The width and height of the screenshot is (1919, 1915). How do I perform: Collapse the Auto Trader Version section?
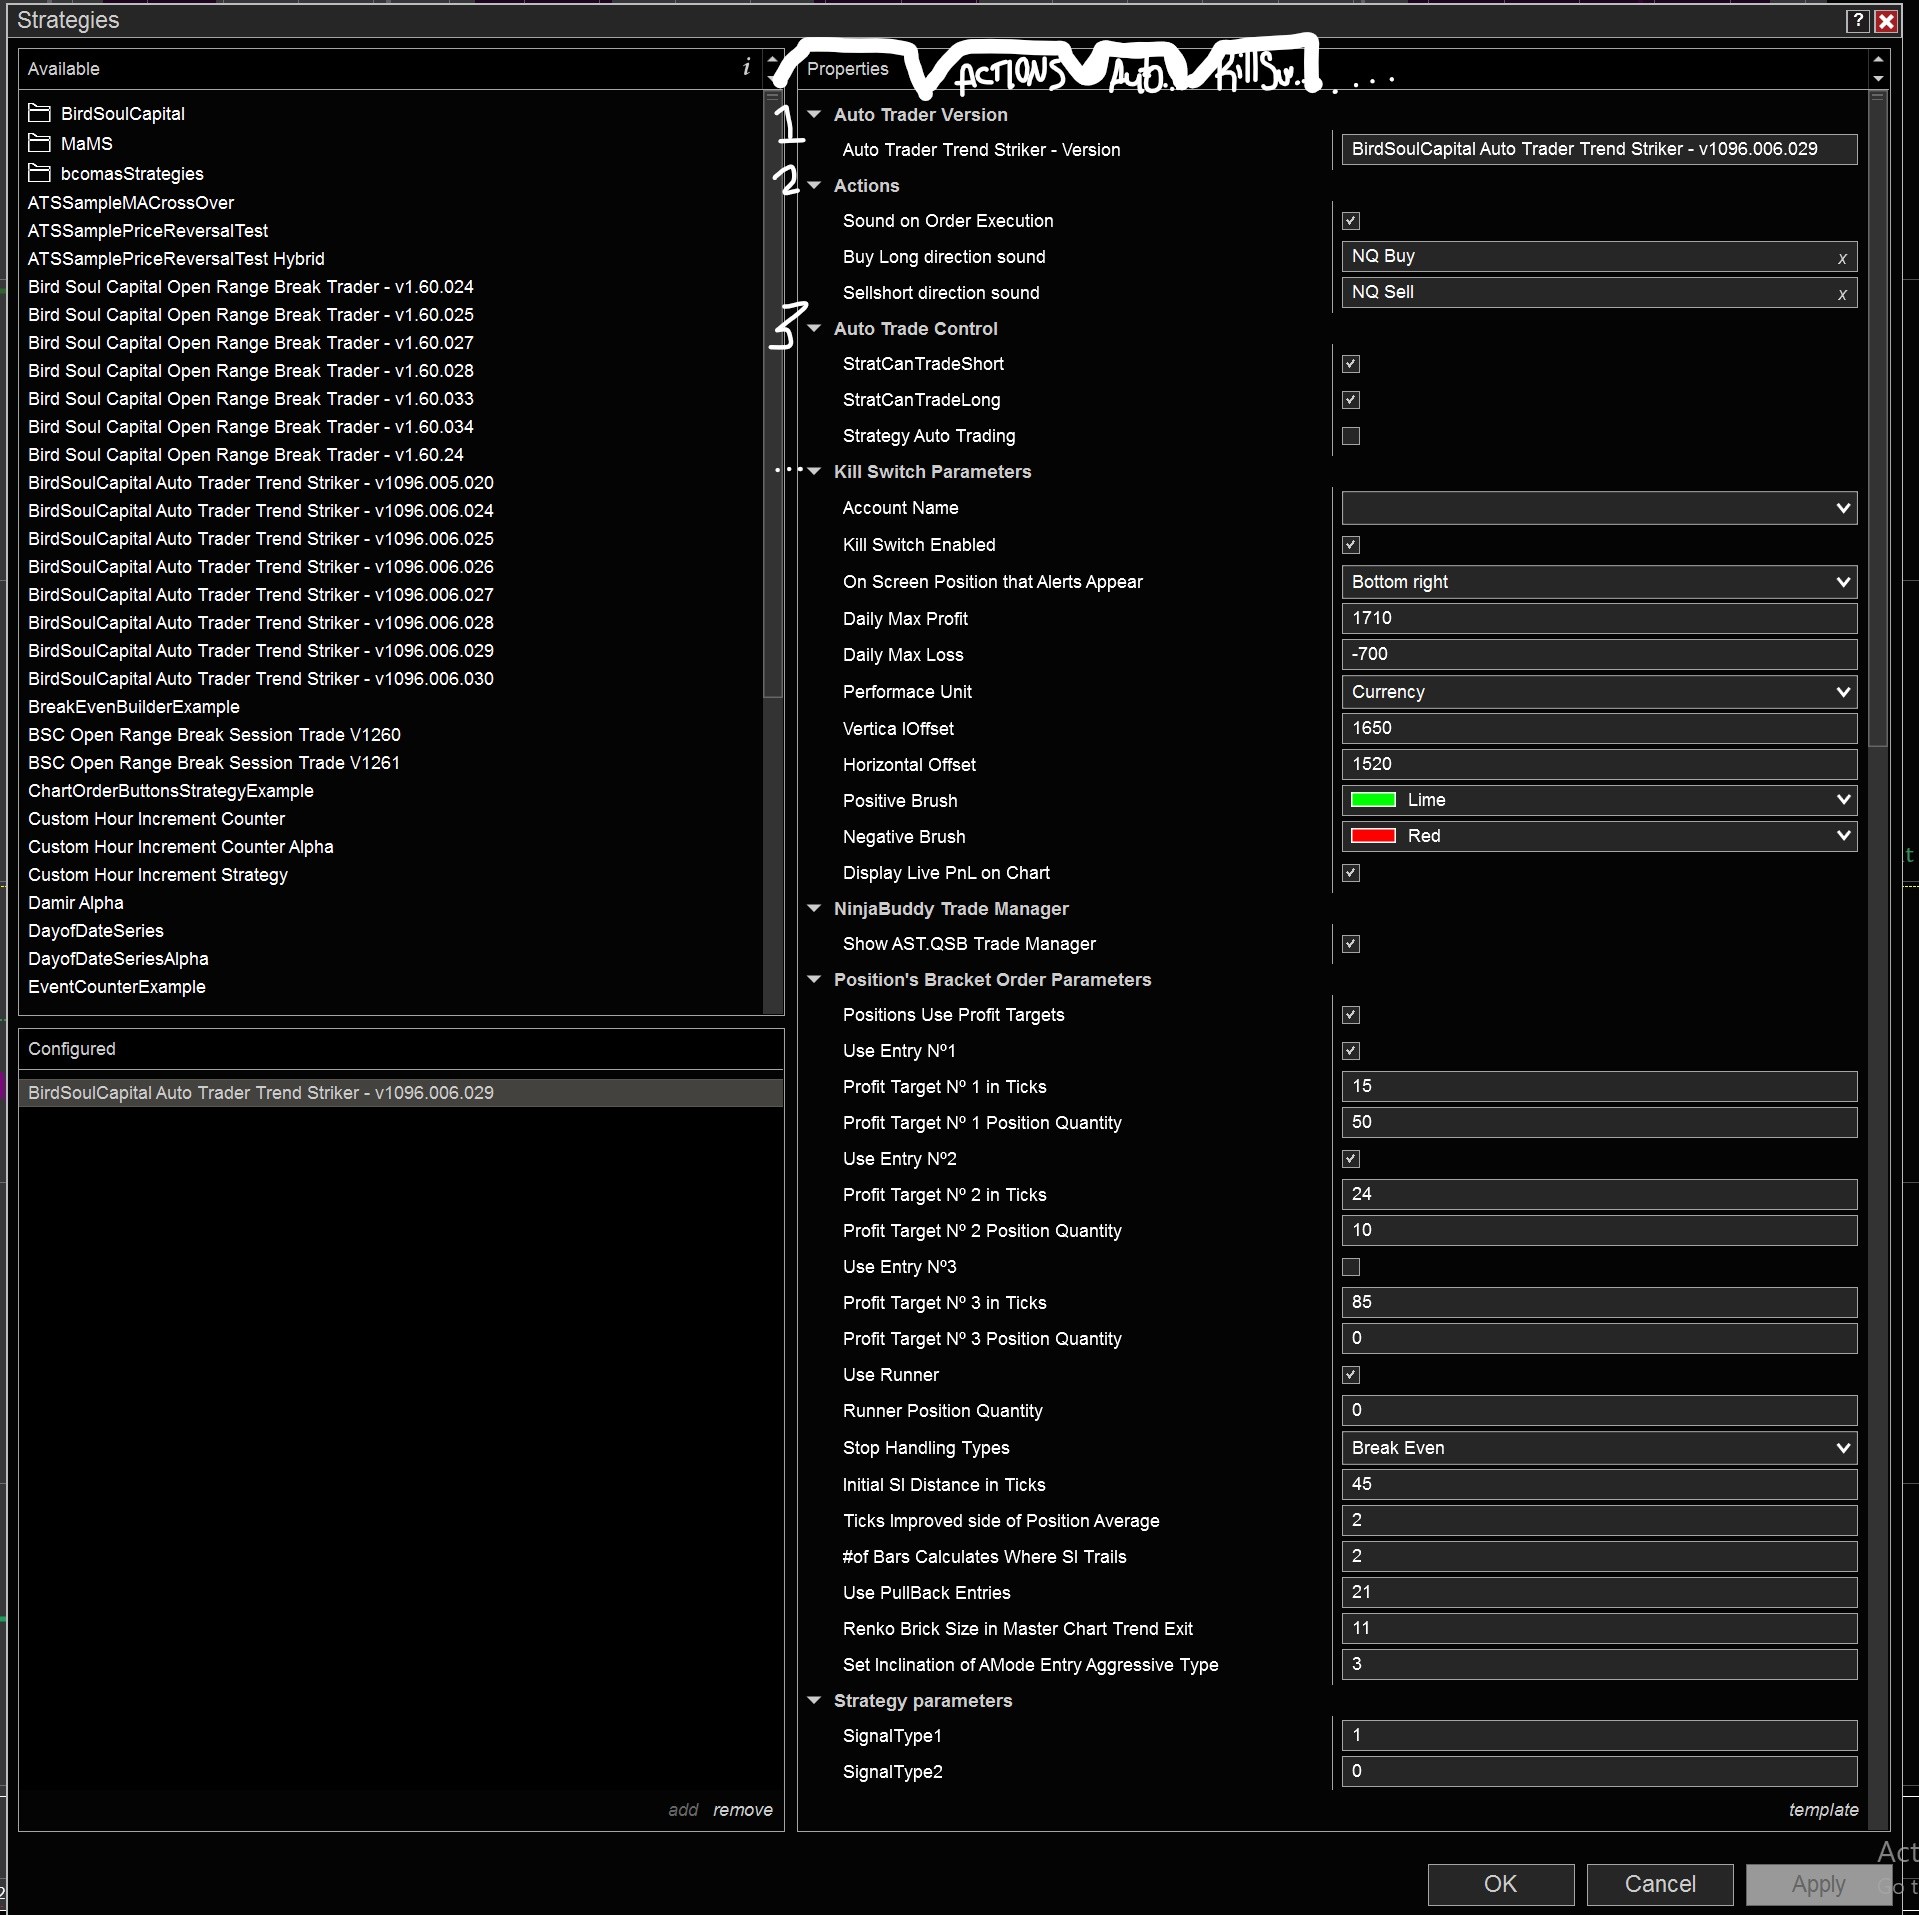[814, 114]
